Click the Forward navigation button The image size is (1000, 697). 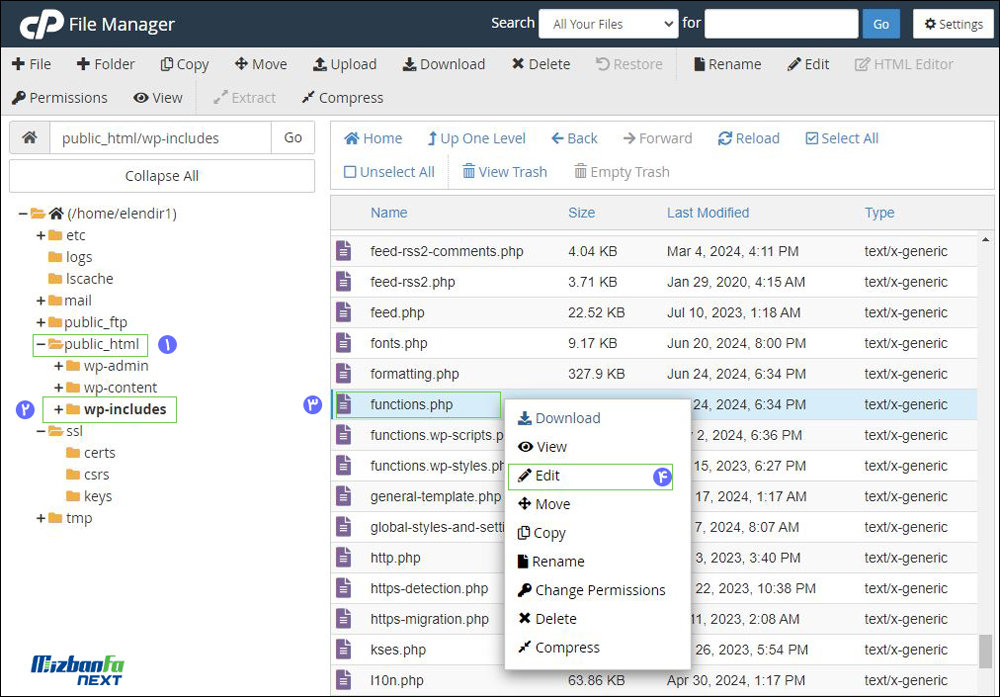coord(658,138)
